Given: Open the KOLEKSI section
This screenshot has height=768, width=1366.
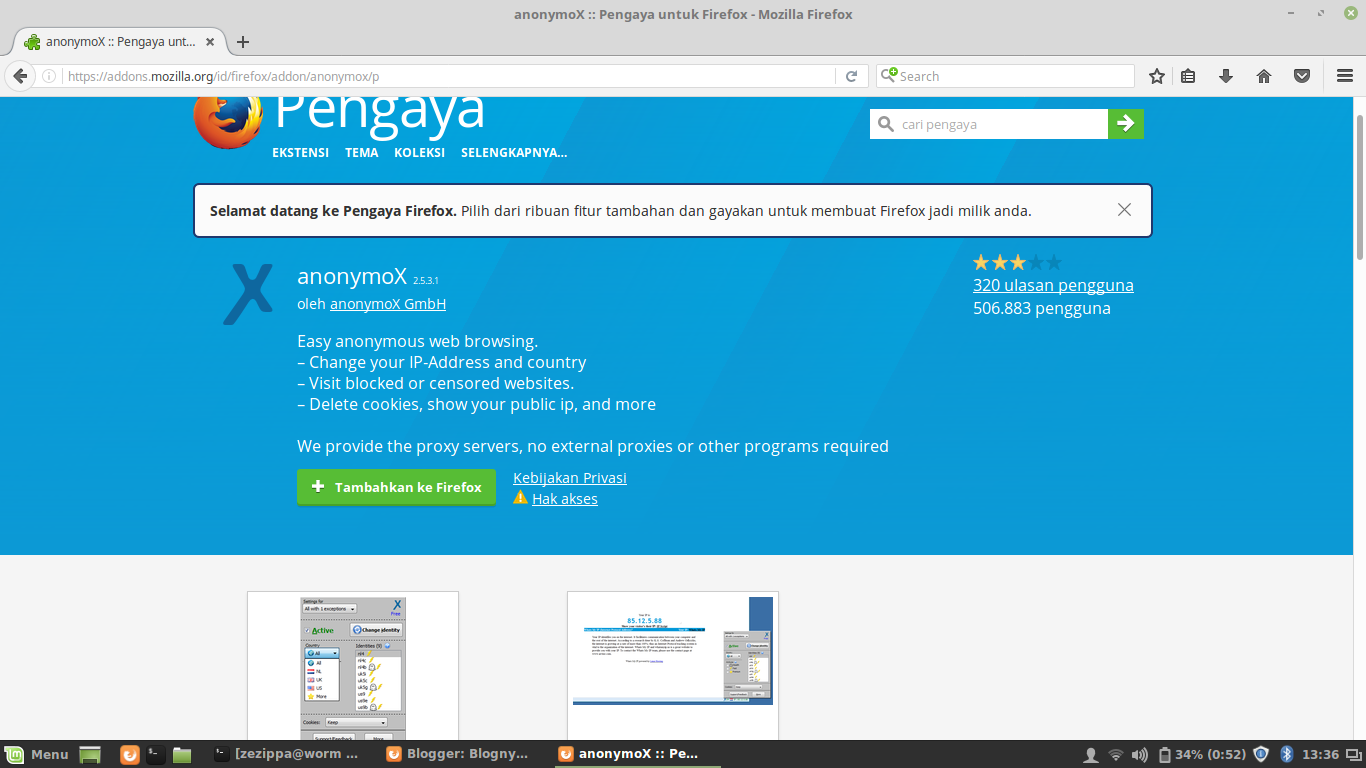Looking at the screenshot, I should [419, 153].
